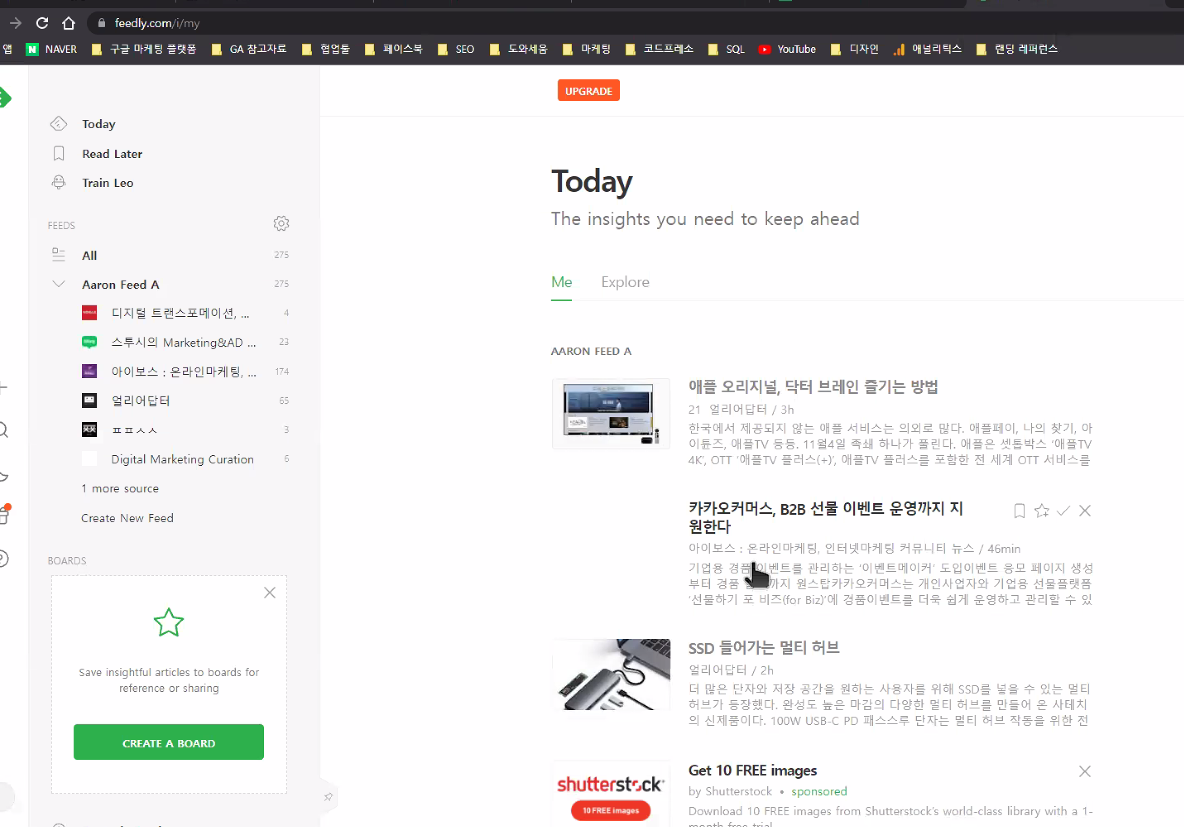The height and width of the screenshot is (827, 1184).
Task: Switch to the Me tab
Action: tap(561, 282)
